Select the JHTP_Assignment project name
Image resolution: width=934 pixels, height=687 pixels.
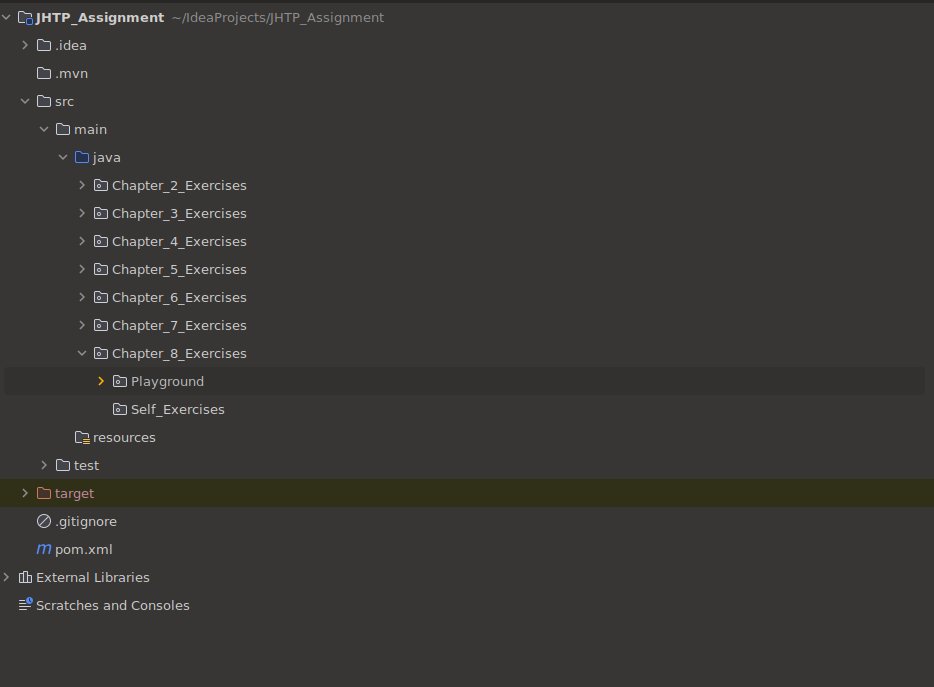(x=99, y=18)
